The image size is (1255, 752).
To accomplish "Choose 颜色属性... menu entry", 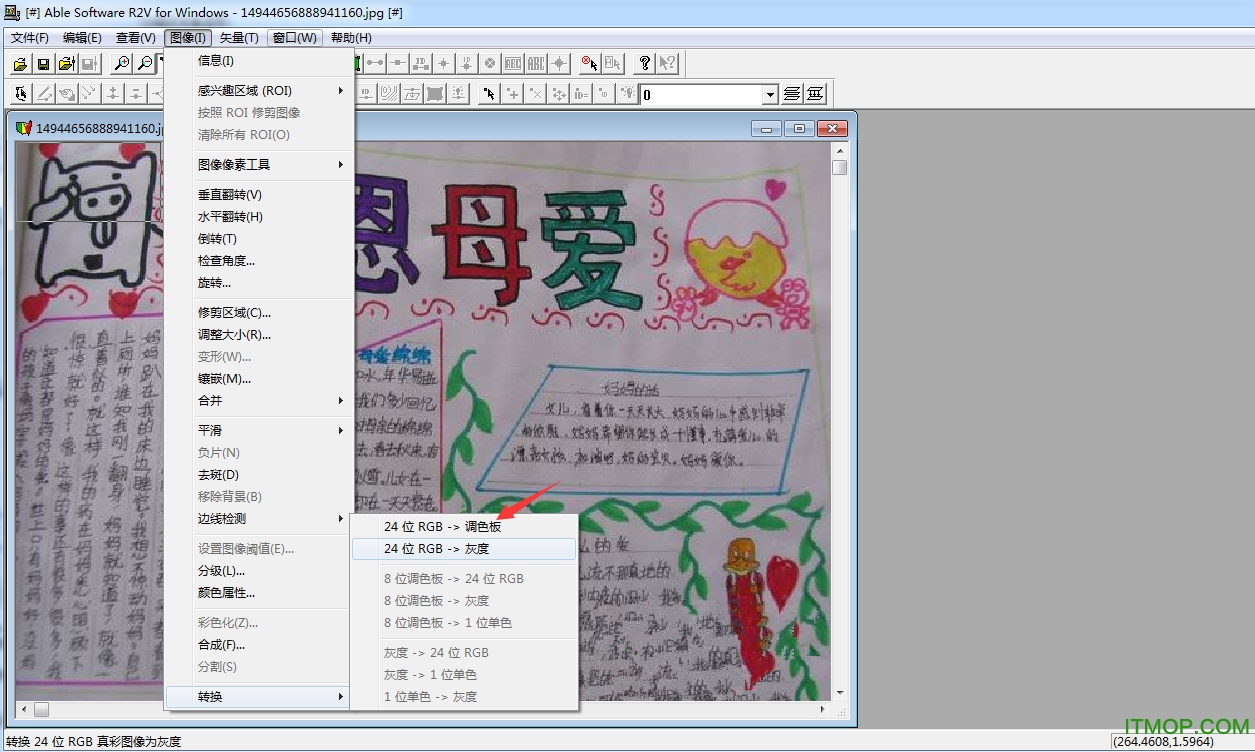I will 258,593.
